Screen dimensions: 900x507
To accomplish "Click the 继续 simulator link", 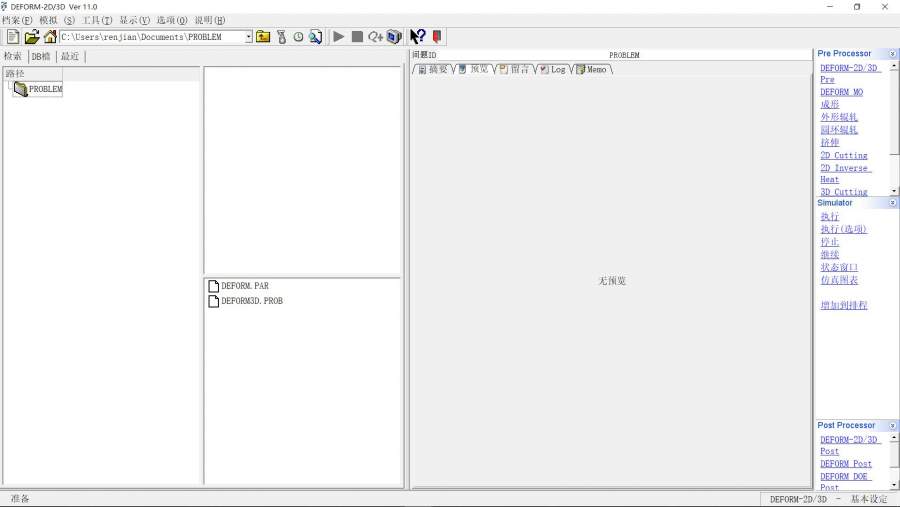I will click(x=830, y=254).
